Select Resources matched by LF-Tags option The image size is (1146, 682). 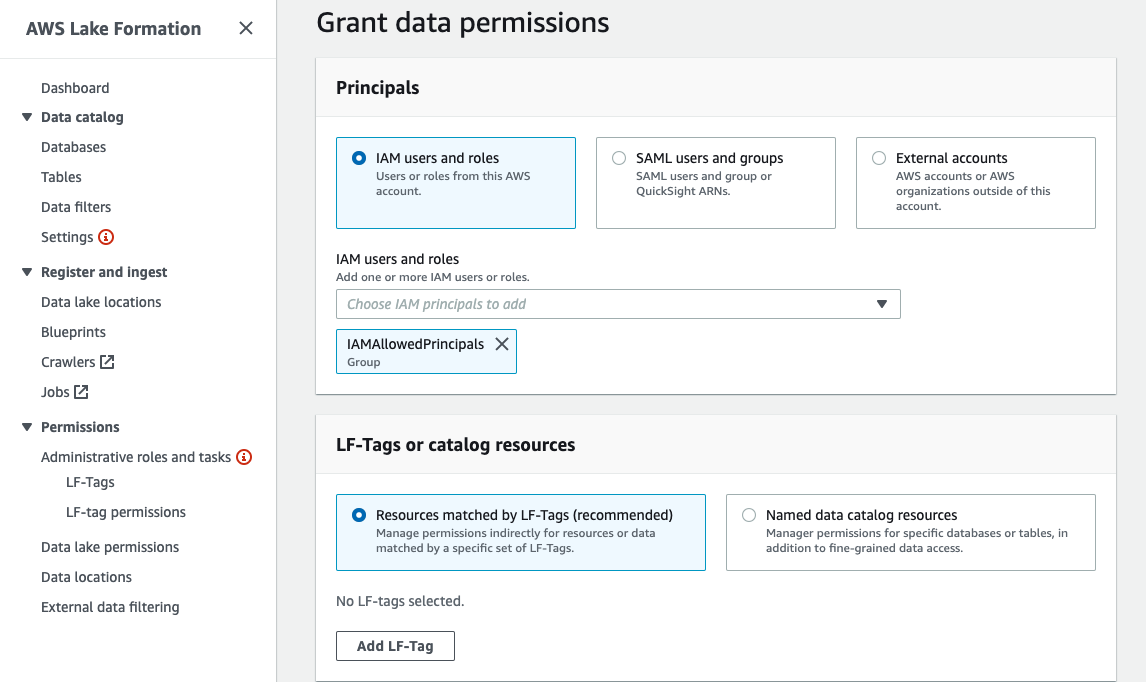[x=359, y=515]
